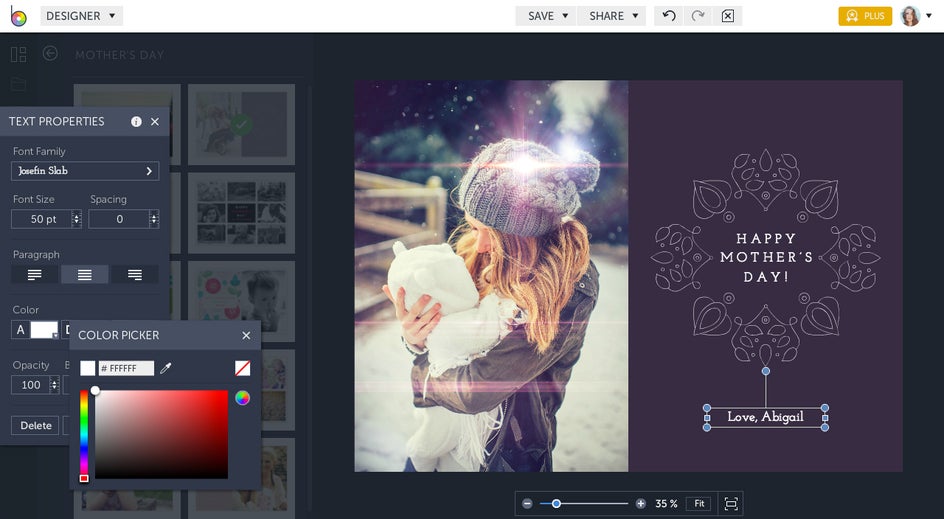Click the rainbow hue slider
The width and height of the screenshot is (944, 519).
pos(84,435)
